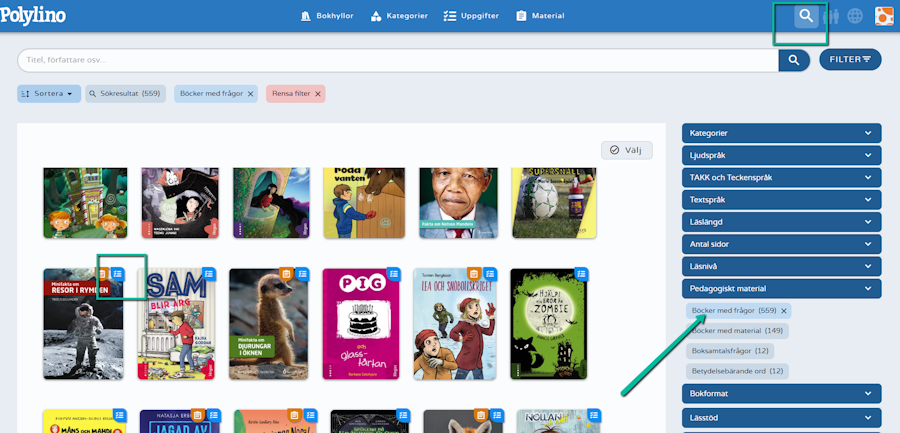Screen dimensions: 900x433
Task: Toggle the Betydelsebärande ord filter
Action: [x=737, y=371]
